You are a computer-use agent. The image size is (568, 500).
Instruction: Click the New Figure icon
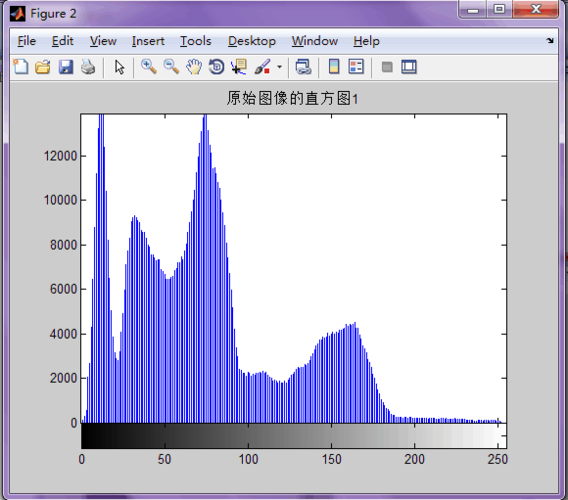[x=21, y=67]
